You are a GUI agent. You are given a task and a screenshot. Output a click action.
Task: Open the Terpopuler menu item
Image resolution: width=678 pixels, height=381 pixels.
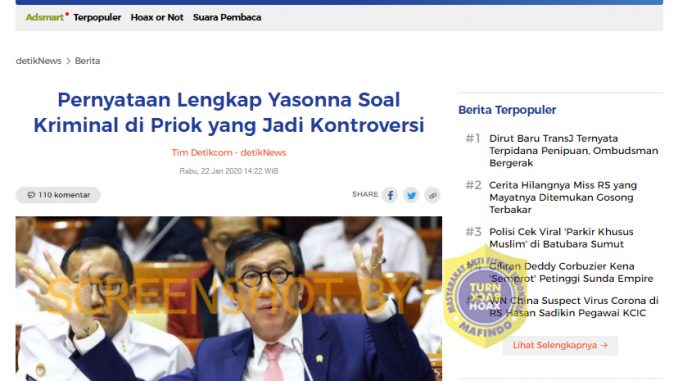[x=97, y=17]
